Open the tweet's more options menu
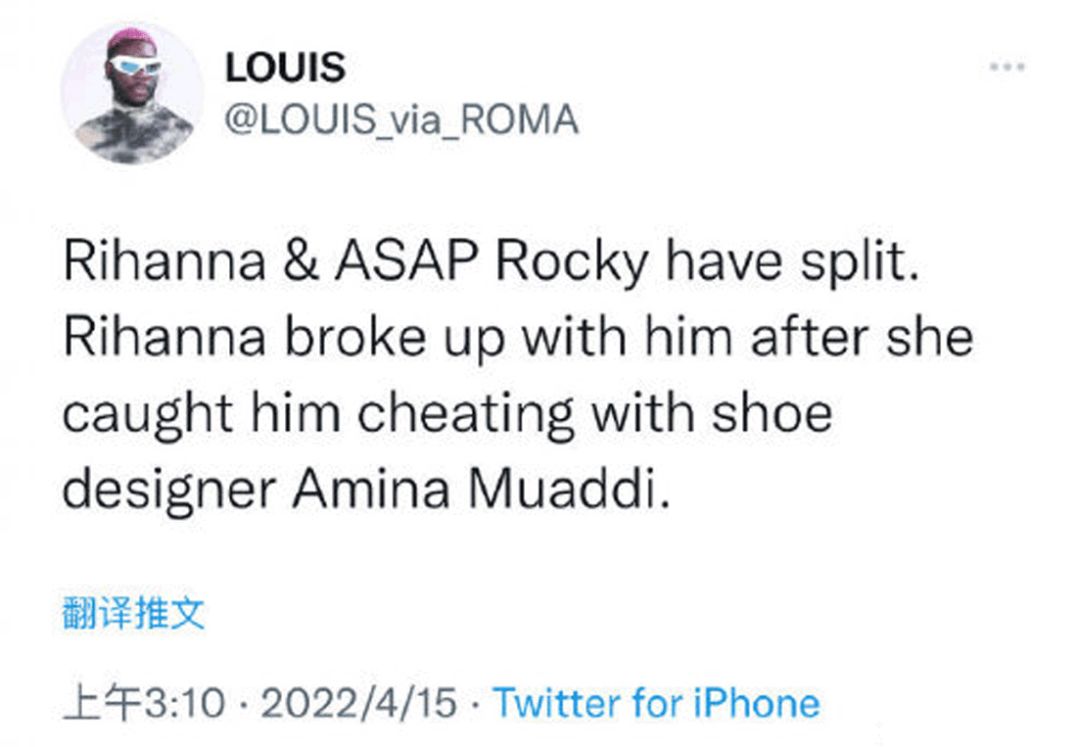The height and width of the screenshot is (747, 1080). [1007, 67]
